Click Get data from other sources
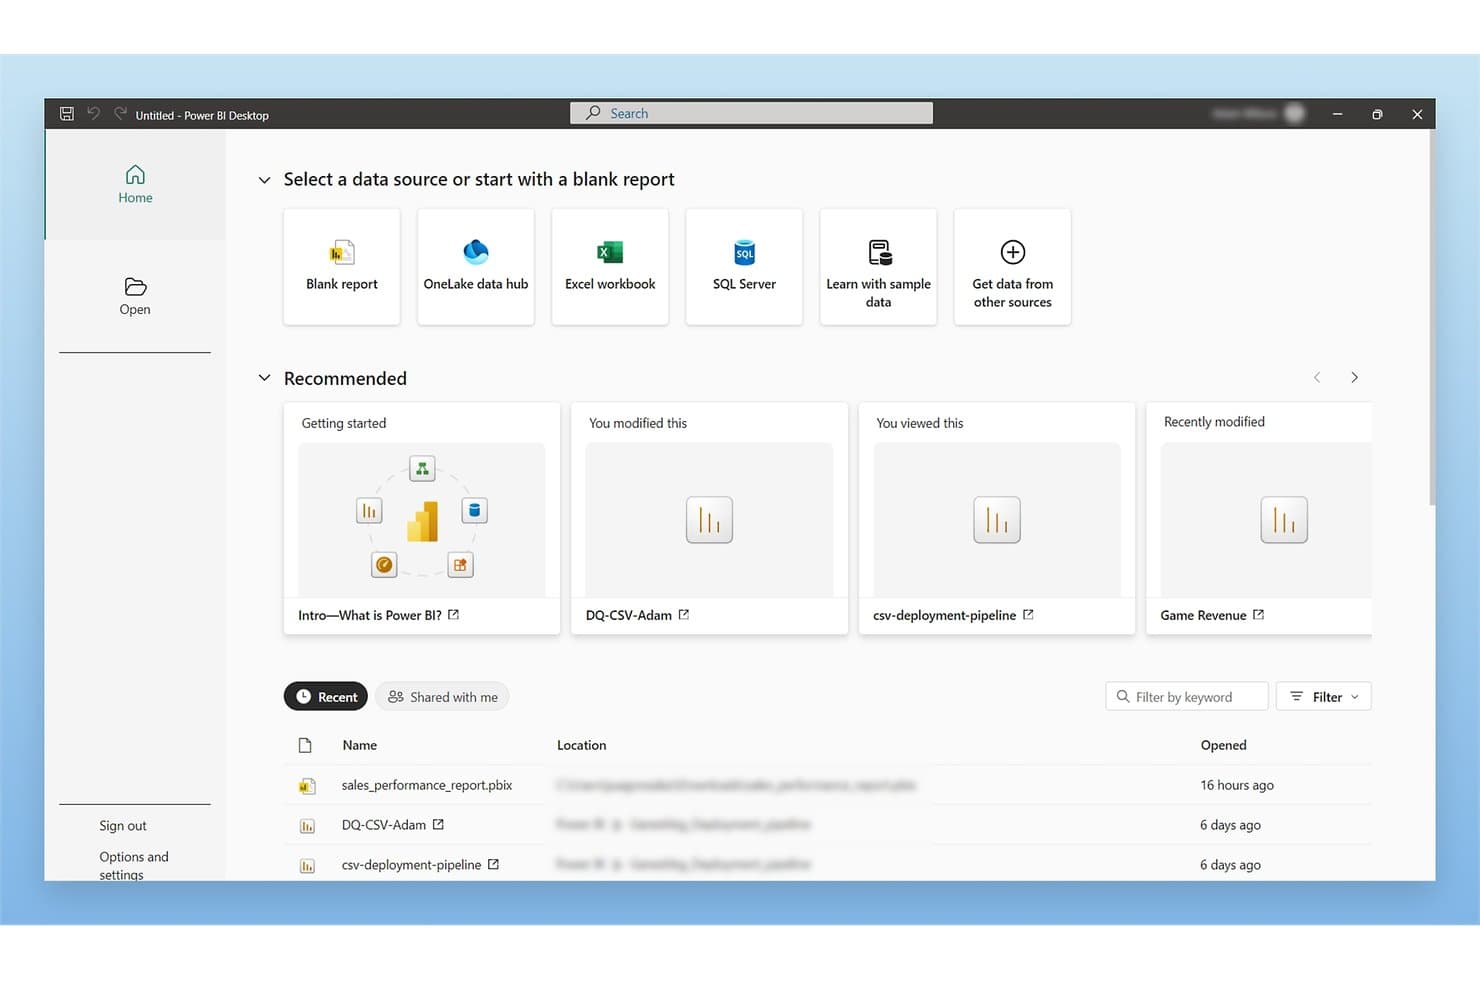The image size is (1480, 987). click(x=1012, y=267)
